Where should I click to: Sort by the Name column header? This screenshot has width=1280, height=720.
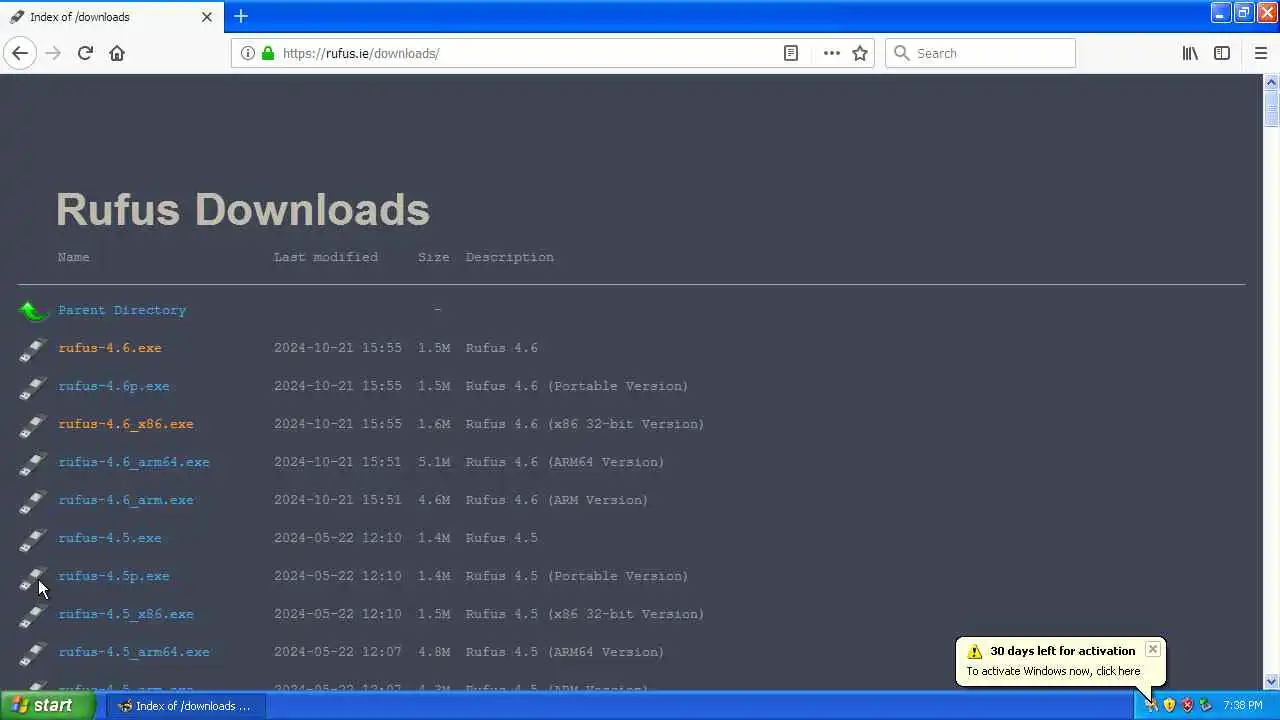click(74, 257)
